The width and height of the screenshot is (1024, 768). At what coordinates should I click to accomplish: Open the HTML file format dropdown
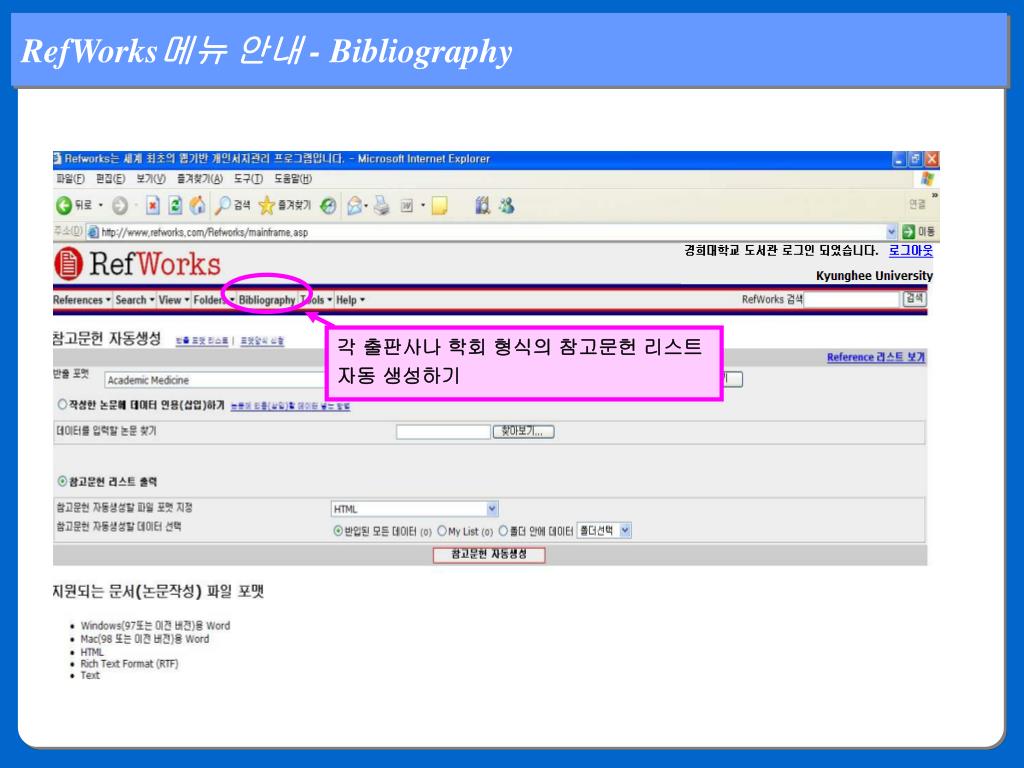pos(415,509)
